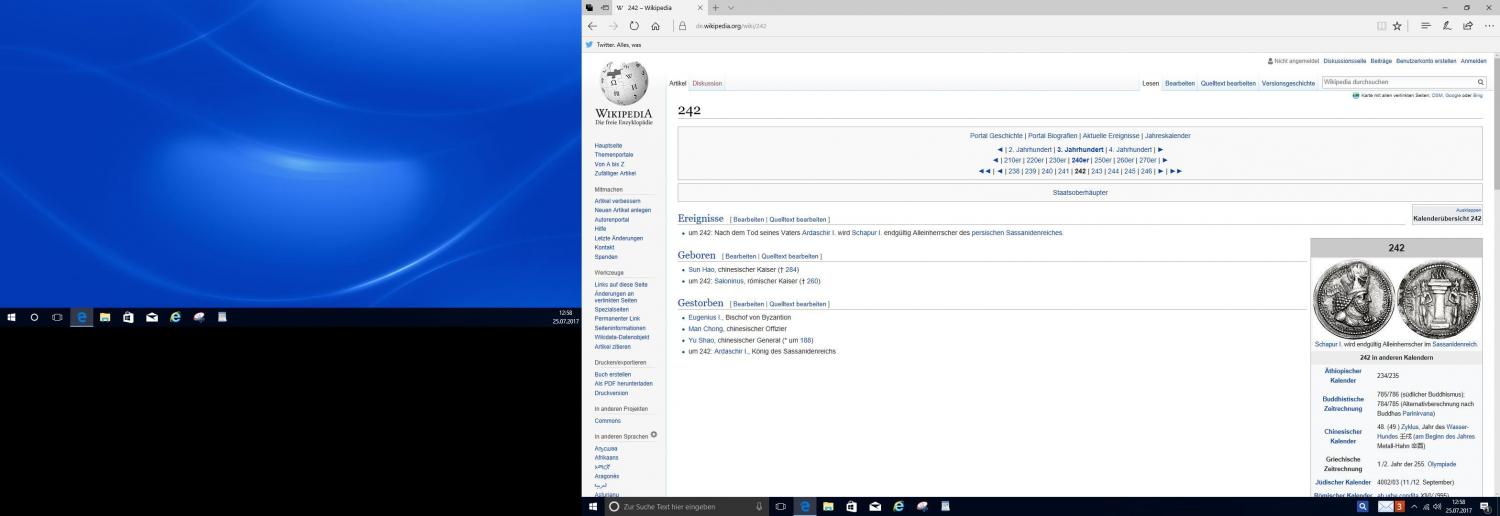Open Task View beside the Cortana search box
The width and height of the screenshot is (1500, 516).
(781, 507)
